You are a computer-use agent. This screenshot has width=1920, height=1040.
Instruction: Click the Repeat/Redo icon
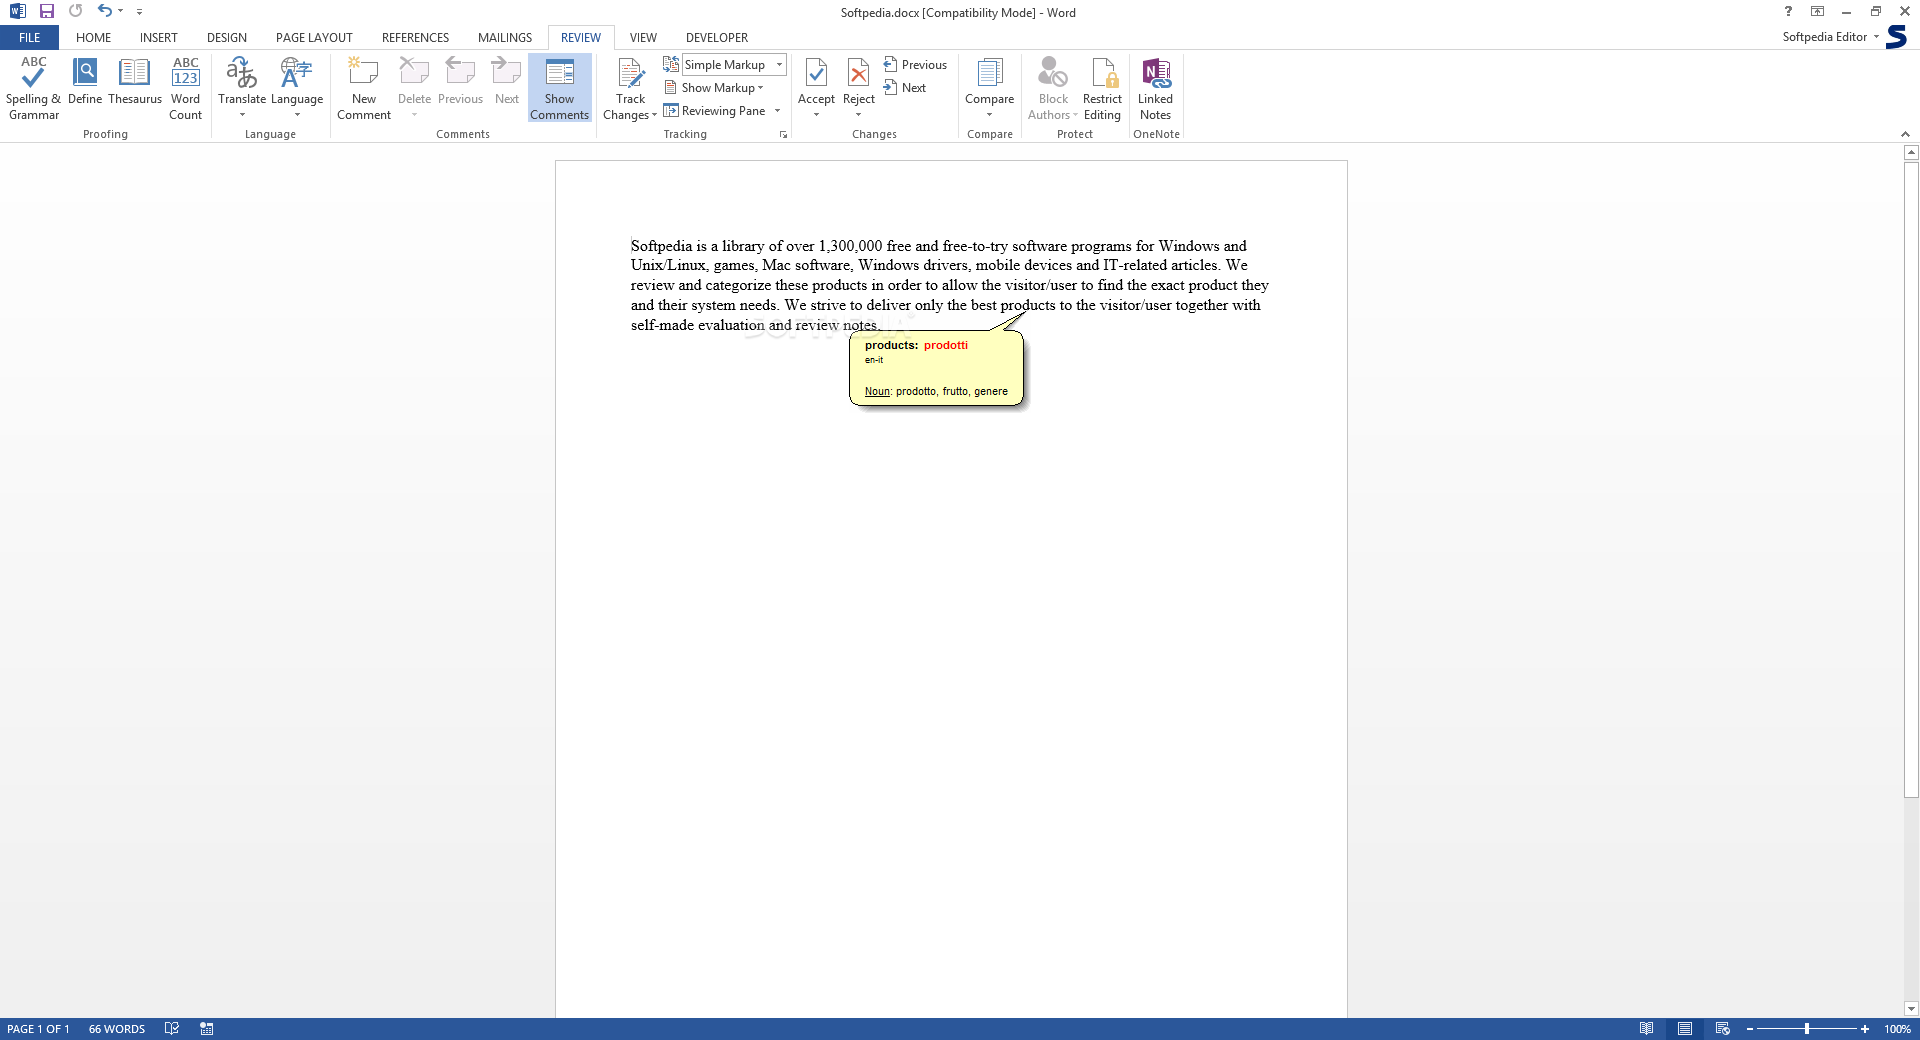[75, 11]
